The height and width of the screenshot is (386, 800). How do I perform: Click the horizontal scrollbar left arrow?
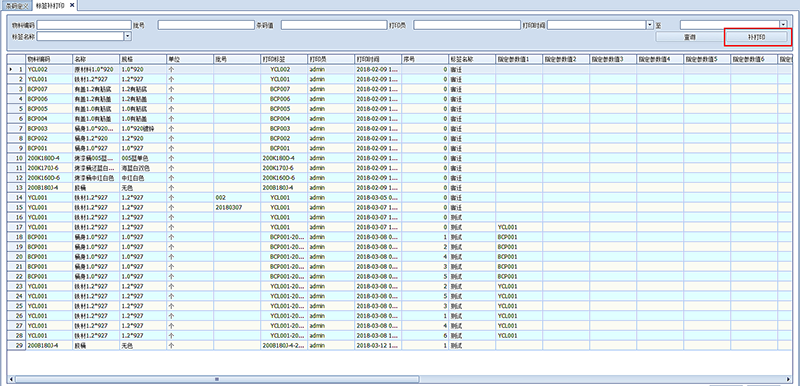(11, 379)
